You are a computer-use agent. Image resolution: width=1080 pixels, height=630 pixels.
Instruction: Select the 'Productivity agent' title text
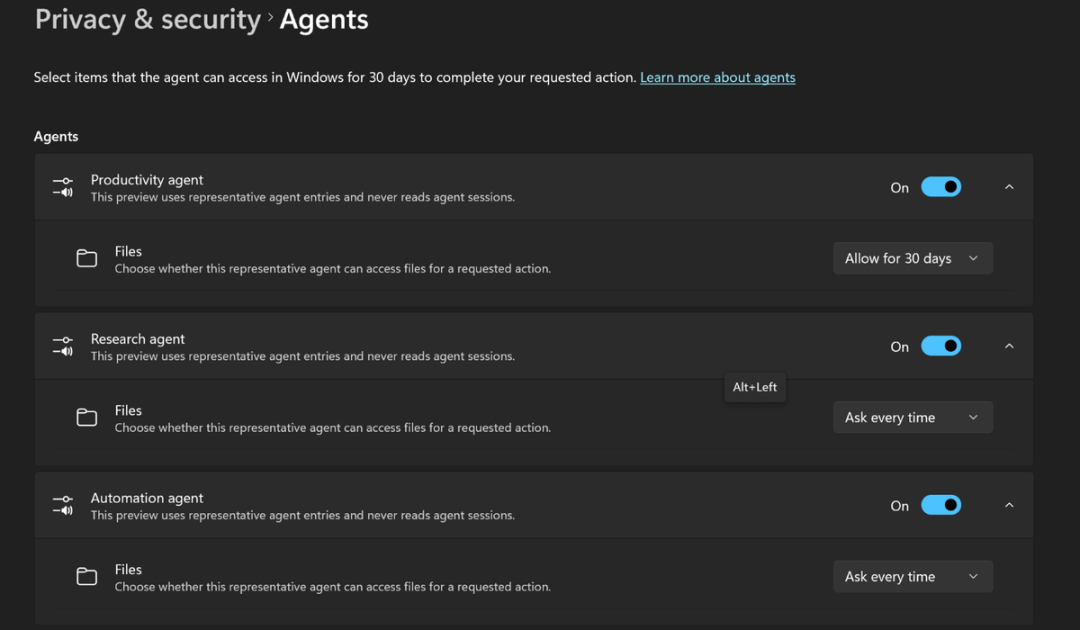click(x=147, y=180)
